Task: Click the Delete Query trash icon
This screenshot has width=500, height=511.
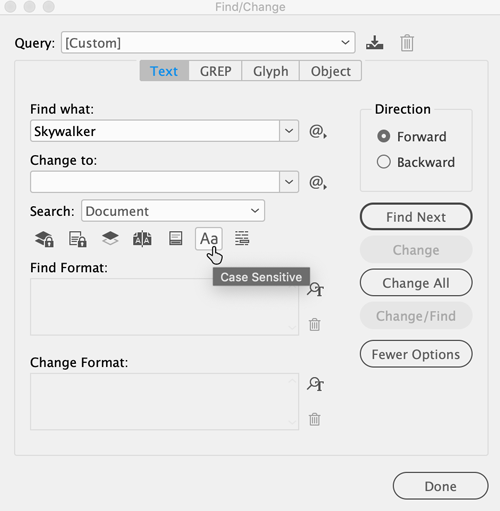Action: [407, 43]
